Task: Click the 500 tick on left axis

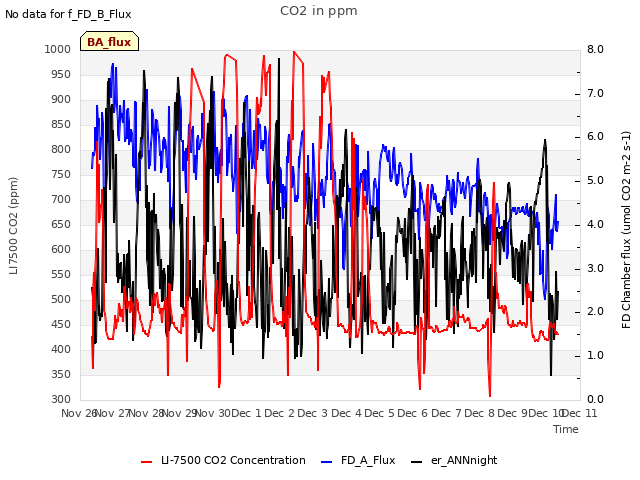Action: pos(61,300)
